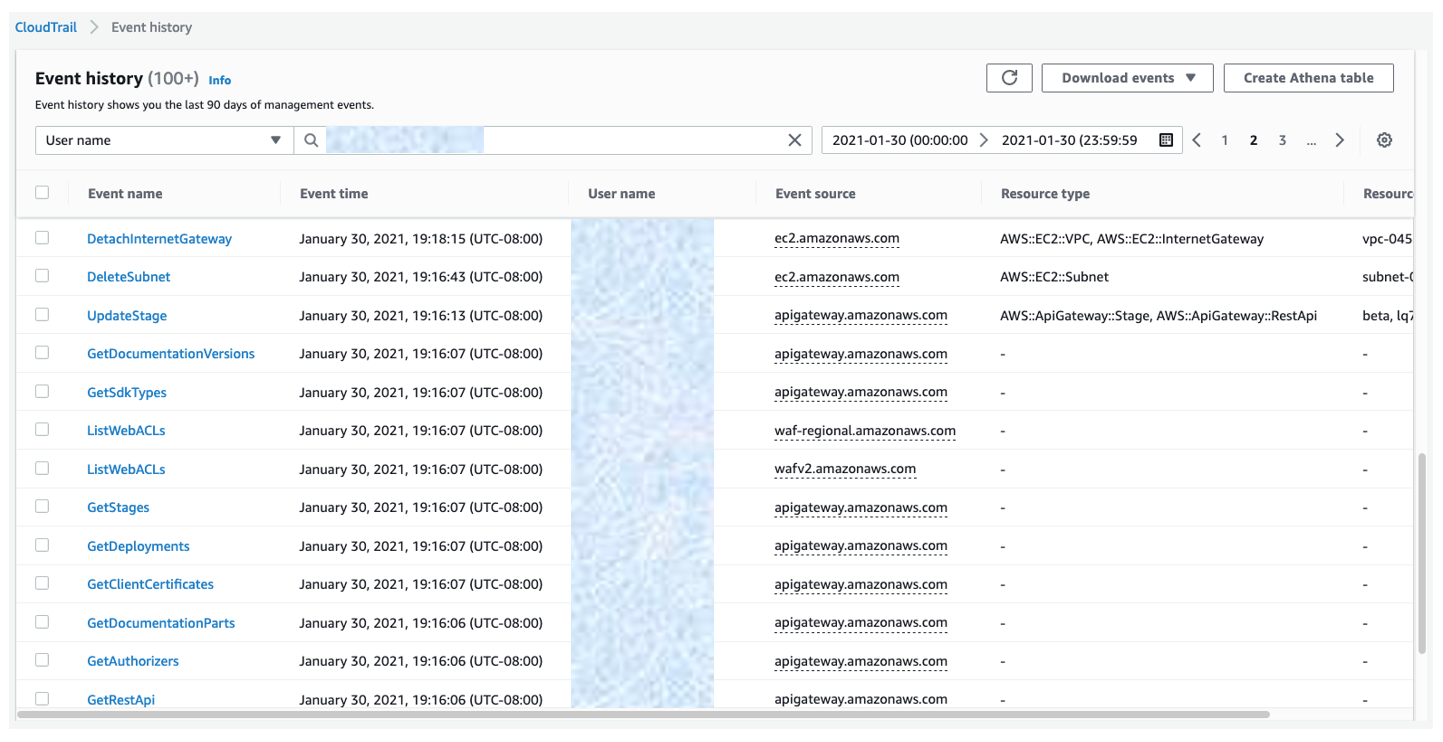This screenshot has height=742, width=1443.
Task: Check the UpdateStage event row
Action: tap(42, 315)
